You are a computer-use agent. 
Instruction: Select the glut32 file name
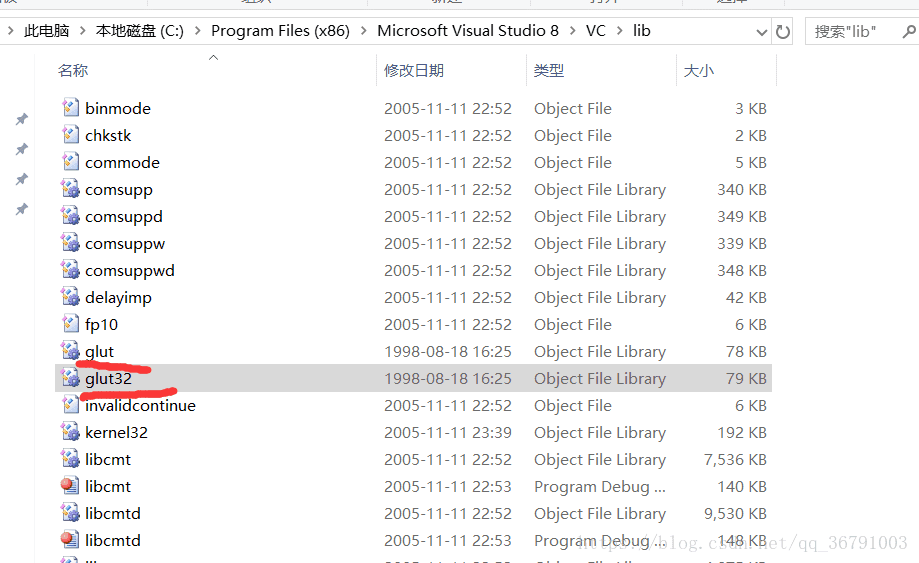coord(108,378)
